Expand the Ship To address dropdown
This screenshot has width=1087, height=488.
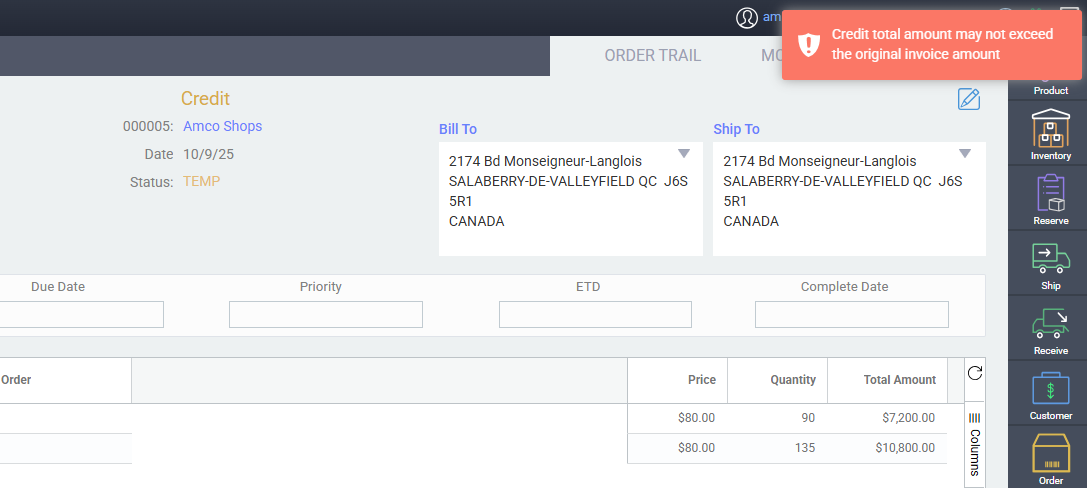(x=965, y=154)
